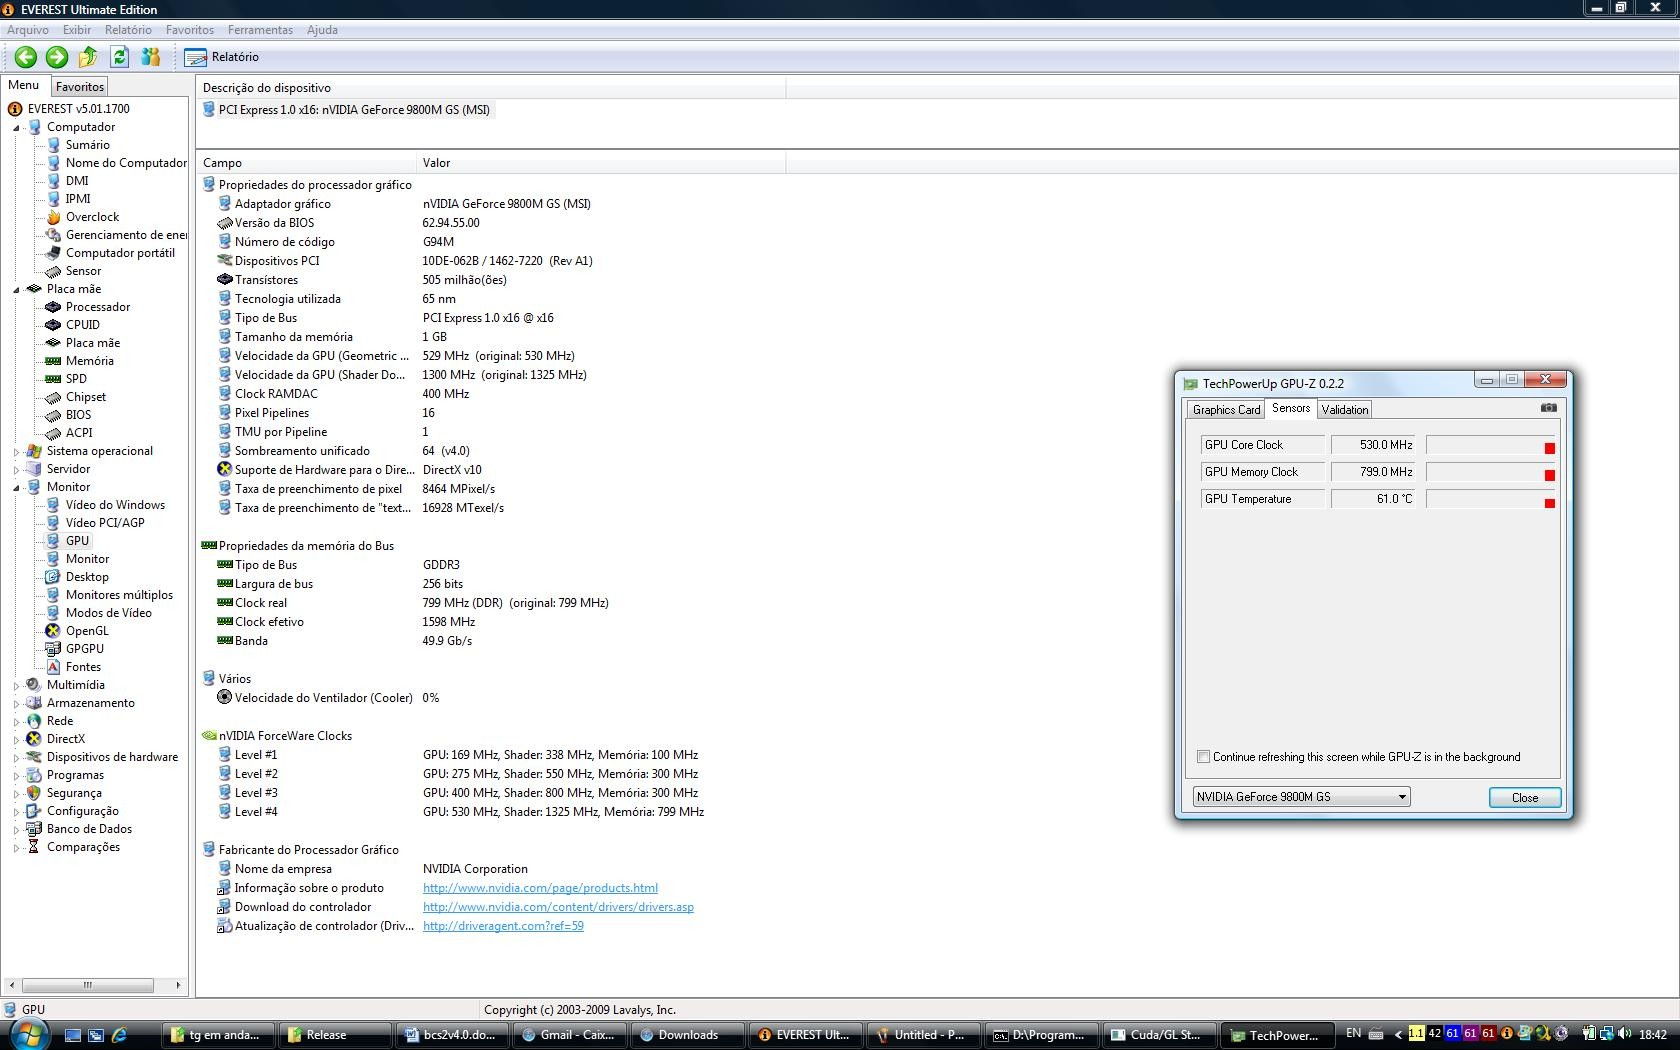Collapse the Computador tree branch
The height and width of the screenshot is (1050, 1680).
16,128
